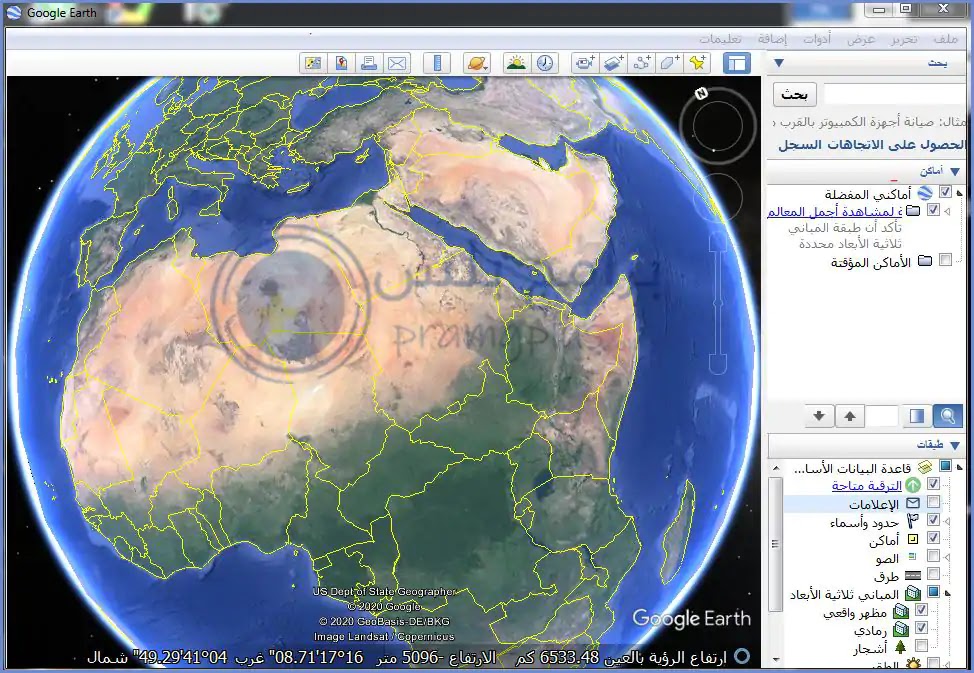Open the الترقية متاحة link
This screenshot has width=974, height=673.
[867, 485]
